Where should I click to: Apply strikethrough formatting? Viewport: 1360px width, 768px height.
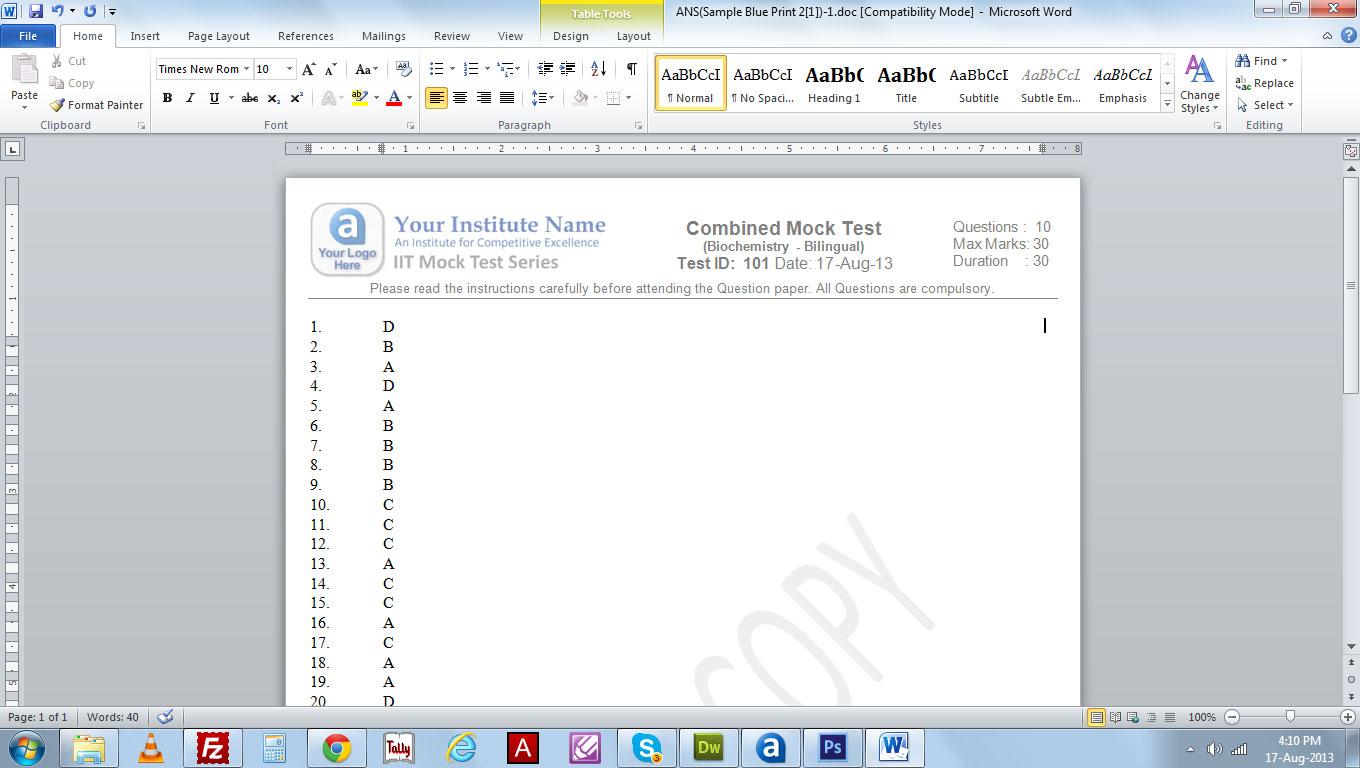(250, 98)
